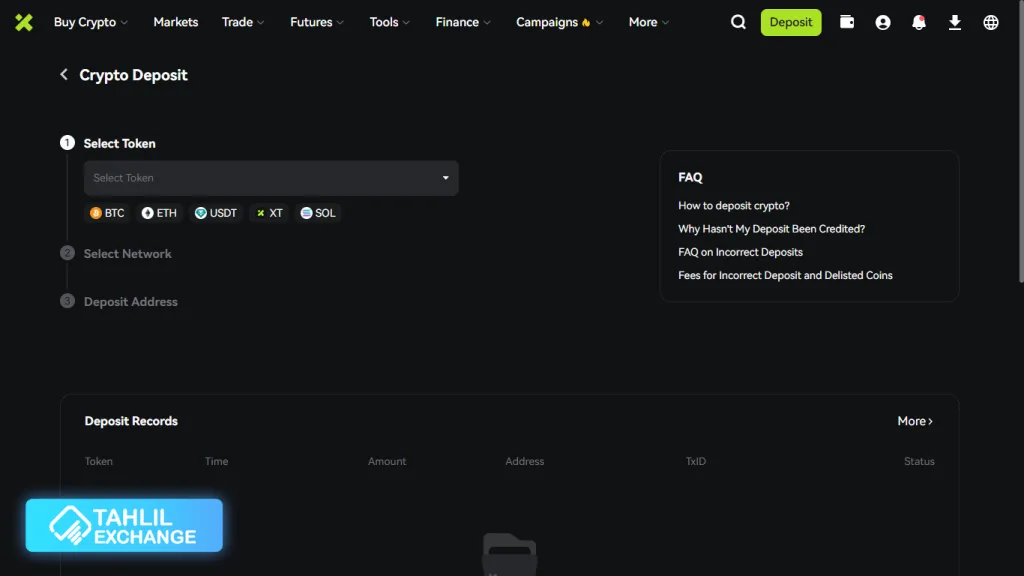Select the BTC quick token chip
The image size is (1024, 576).
coord(108,213)
